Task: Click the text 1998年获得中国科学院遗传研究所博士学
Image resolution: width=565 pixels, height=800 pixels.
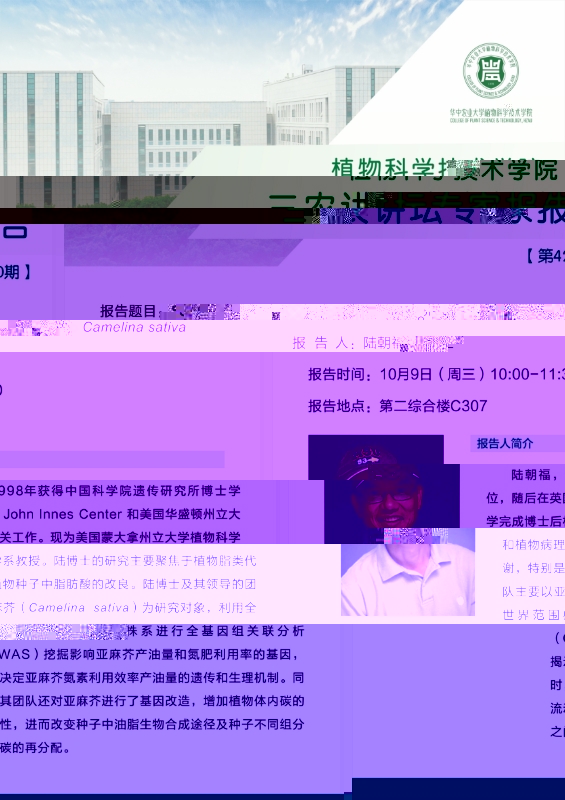Action: [120, 491]
